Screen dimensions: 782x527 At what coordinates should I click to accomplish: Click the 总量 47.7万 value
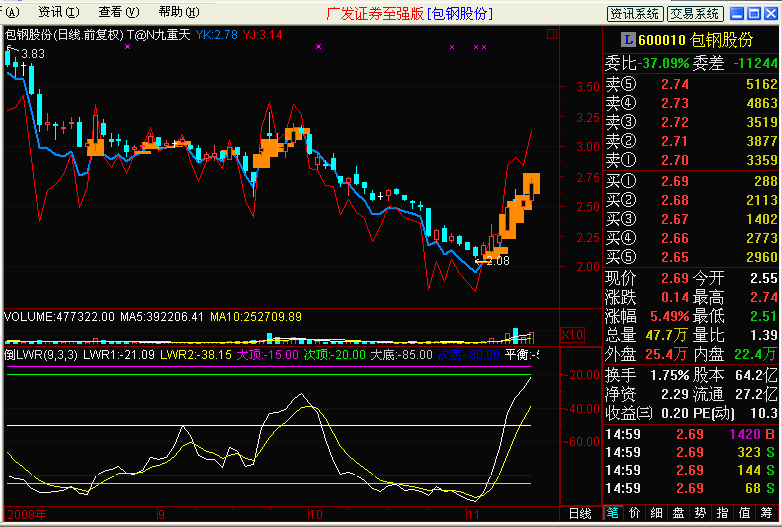point(666,335)
